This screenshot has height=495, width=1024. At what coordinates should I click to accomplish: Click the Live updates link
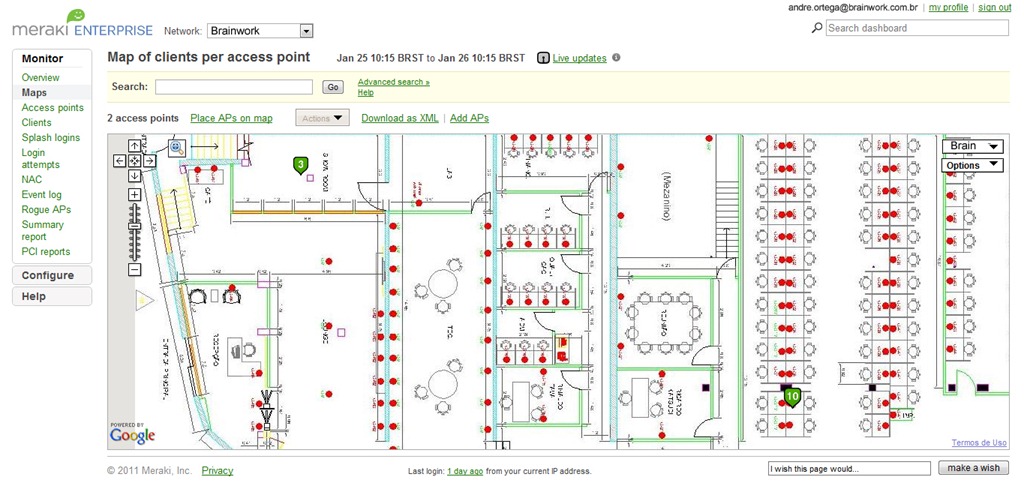coord(579,58)
